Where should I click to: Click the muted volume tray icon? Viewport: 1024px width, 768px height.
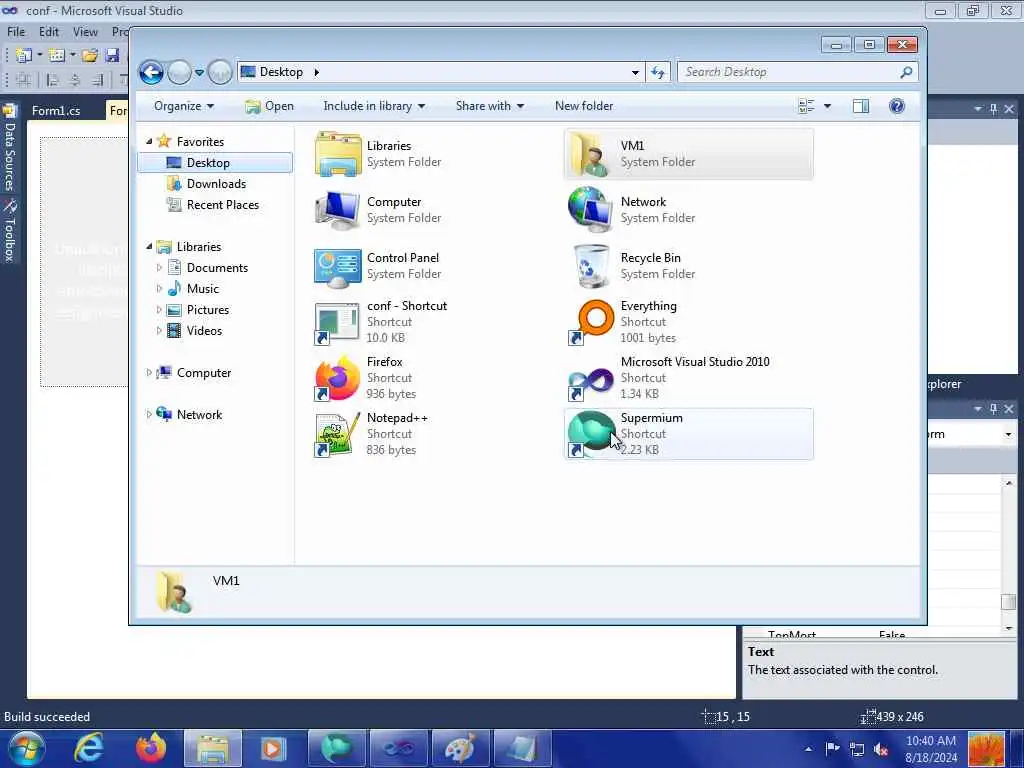pyautogui.click(x=880, y=750)
